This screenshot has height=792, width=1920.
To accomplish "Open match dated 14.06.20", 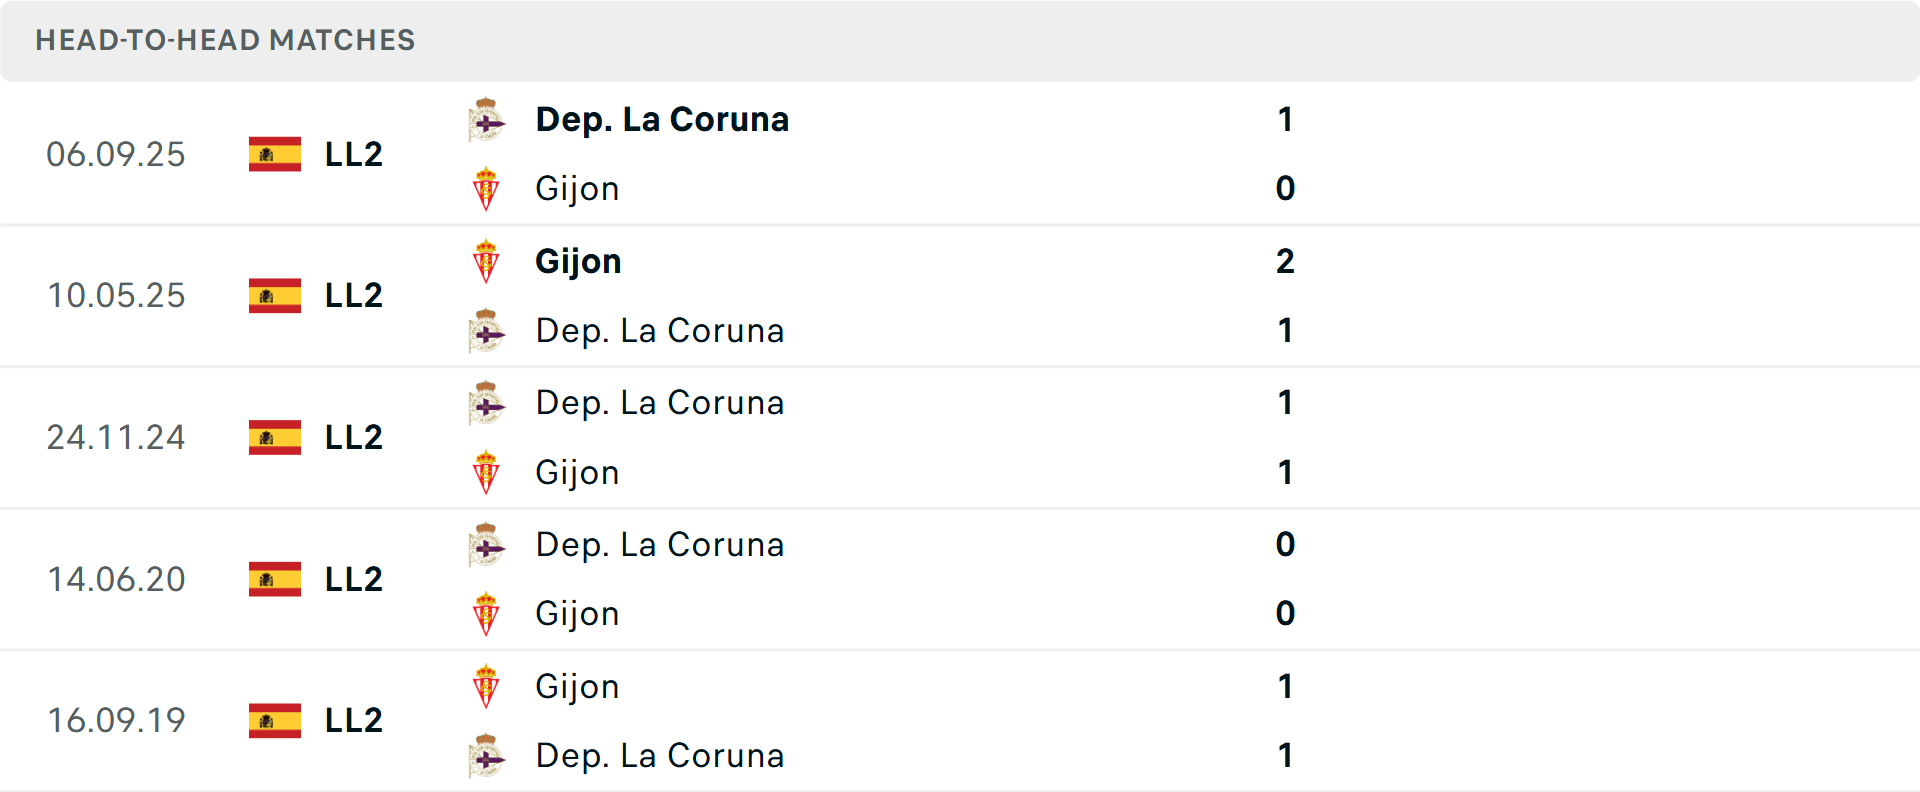I will [116, 579].
